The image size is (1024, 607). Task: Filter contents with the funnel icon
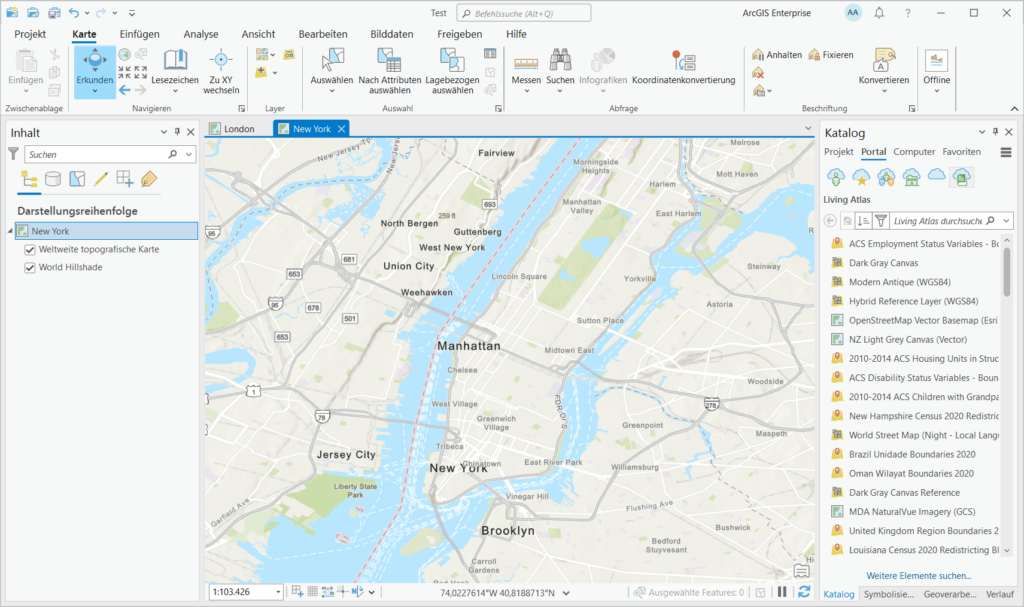pos(13,154)
